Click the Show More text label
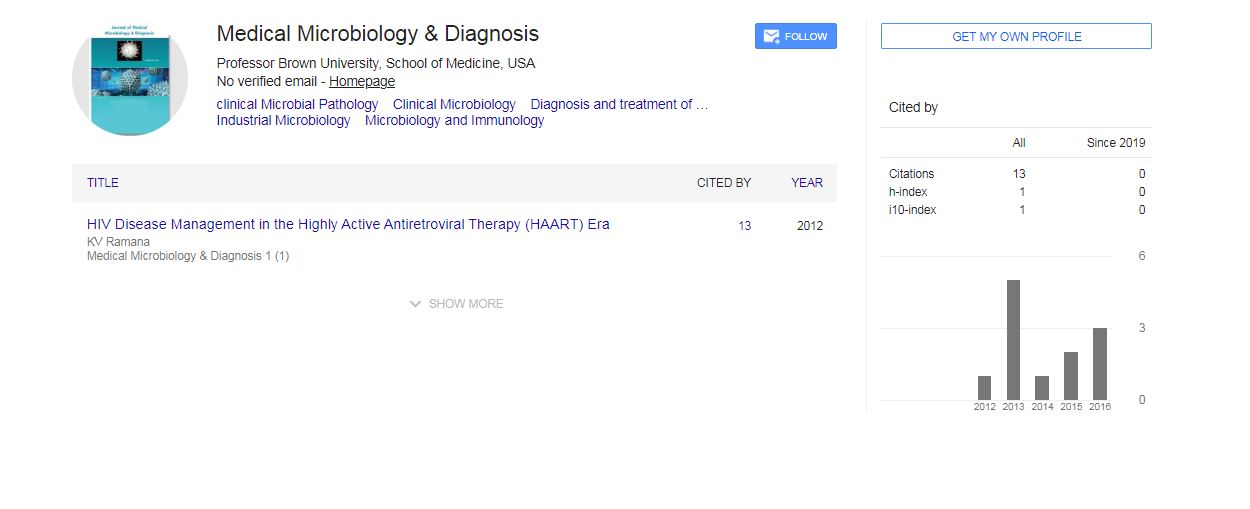Image resolution: width=1250 pixels, height=509 pixels. tap(466, 304)
